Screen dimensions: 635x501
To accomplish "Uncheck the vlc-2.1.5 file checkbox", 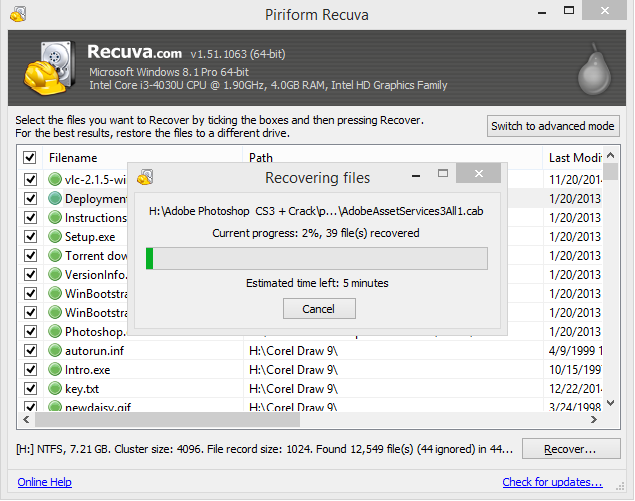I will pos(30,179).
